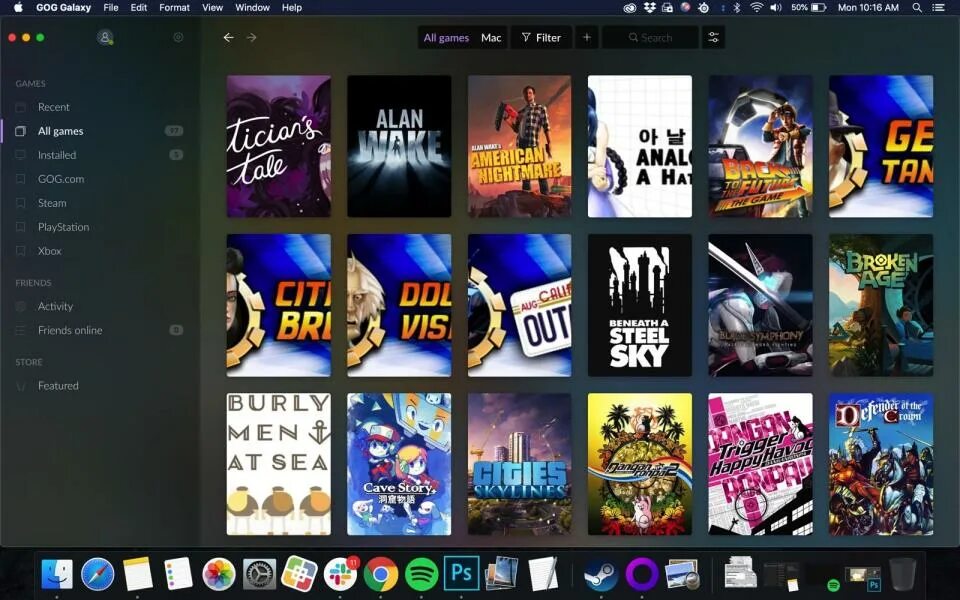The width and height of the screenshot is (960, 600).
Task: Switch to the All games tab
Action: click(446, 37)
